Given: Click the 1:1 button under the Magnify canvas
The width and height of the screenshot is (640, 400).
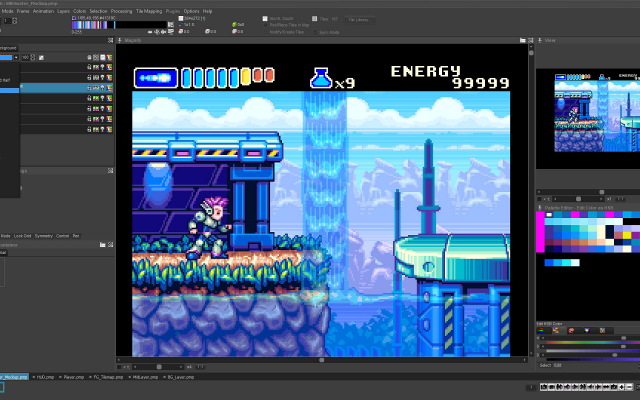Looking at the screenshot, I should click(200, 367).
